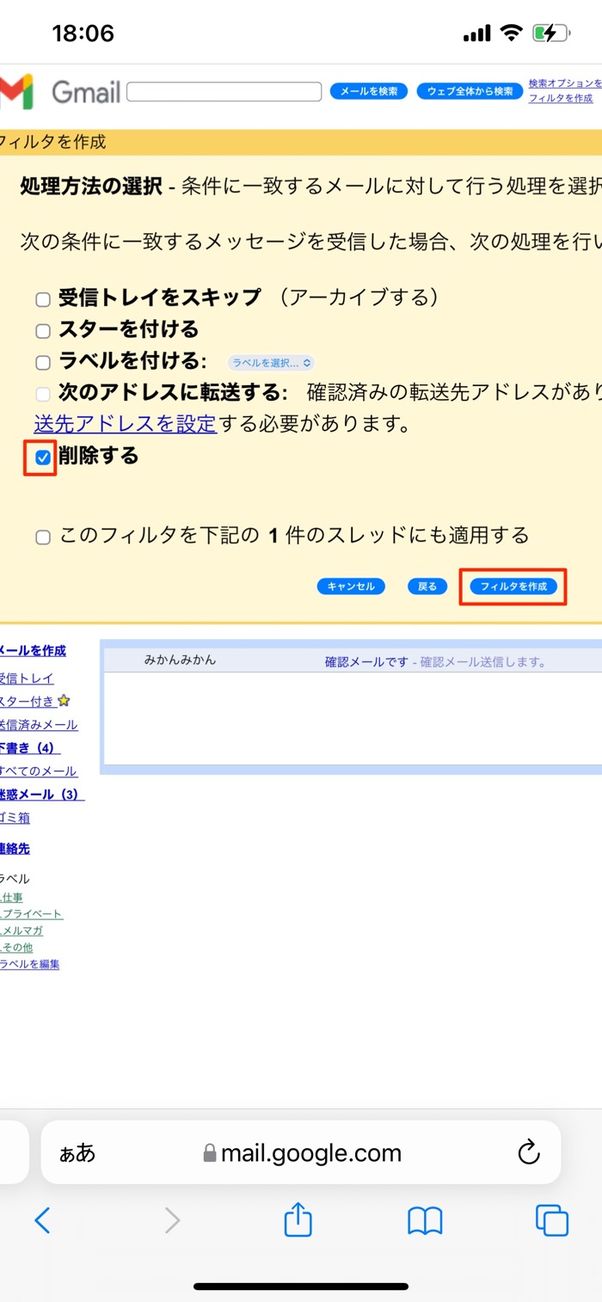Open 下書き (4) folder

tap(30, 747)
